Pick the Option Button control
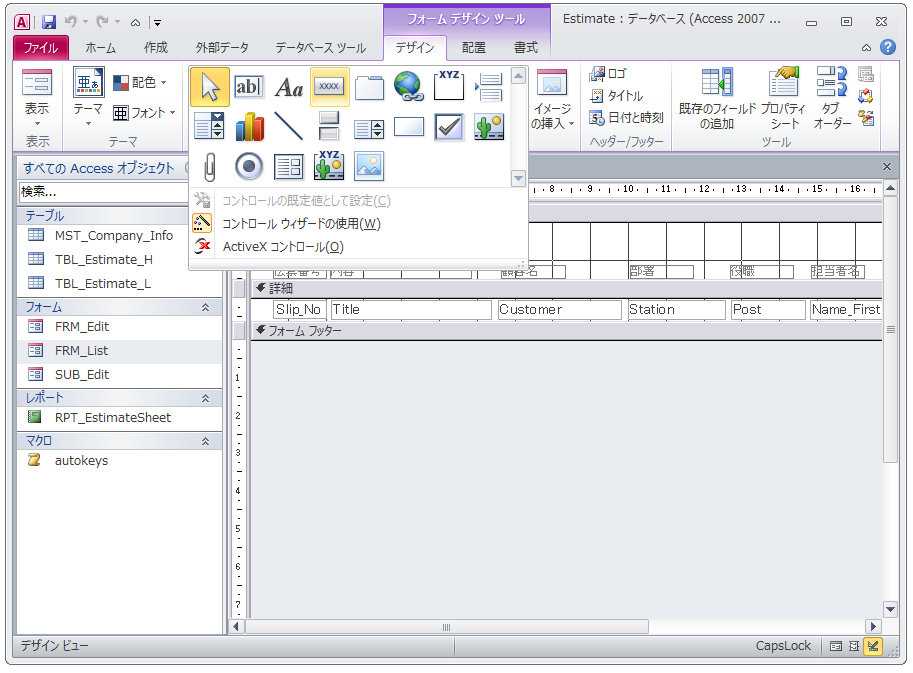The width and height of the screenshot is (913, 673). pos(249,167)
